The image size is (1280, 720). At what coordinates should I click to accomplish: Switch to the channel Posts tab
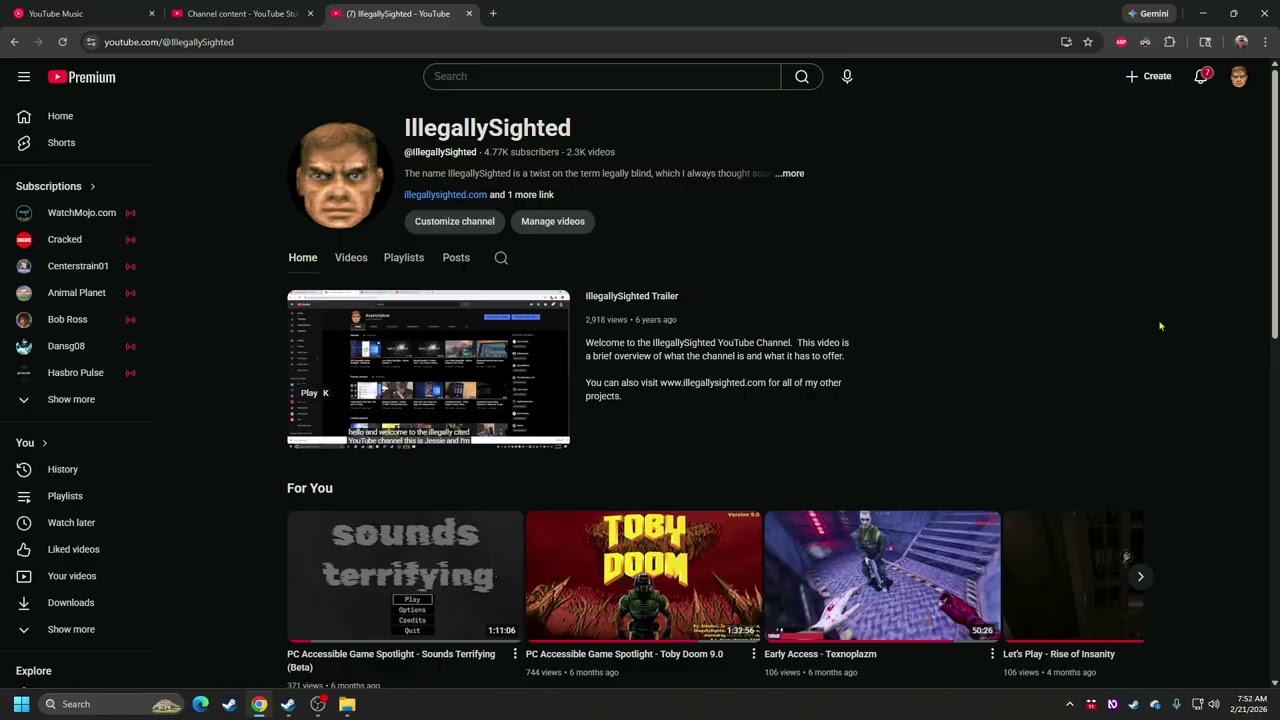[456, 258]
